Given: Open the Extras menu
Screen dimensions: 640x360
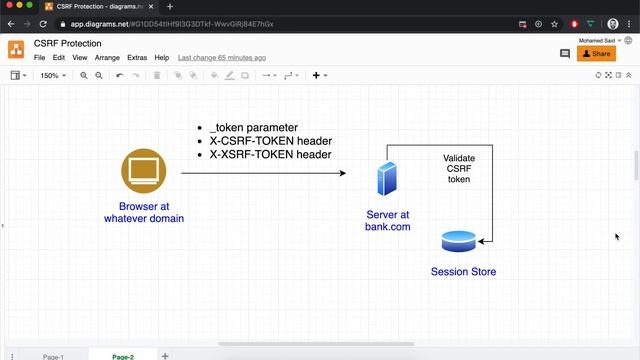Looking at the screenshot, I should 137,58.
